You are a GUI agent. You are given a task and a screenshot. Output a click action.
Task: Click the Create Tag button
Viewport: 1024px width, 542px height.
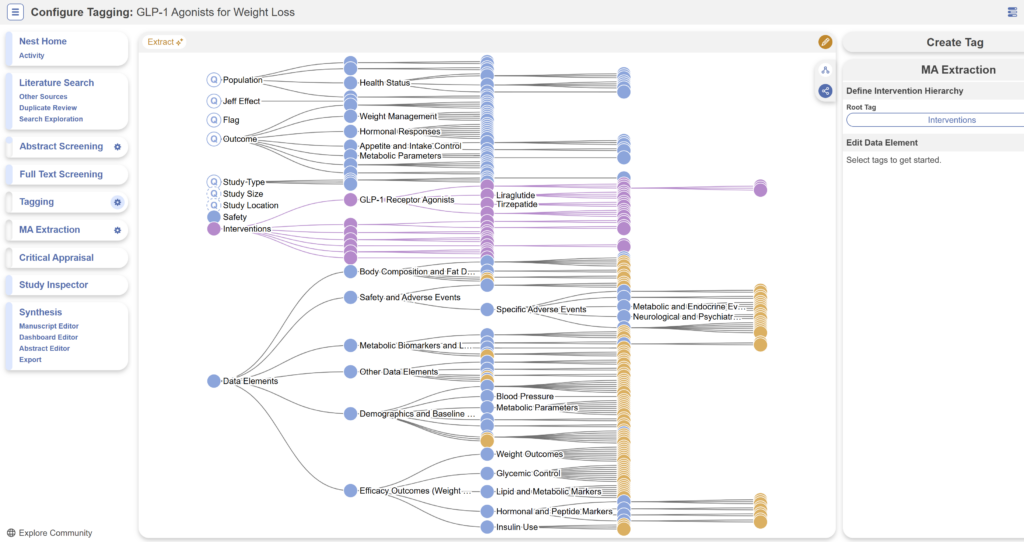tap(954, 42)
